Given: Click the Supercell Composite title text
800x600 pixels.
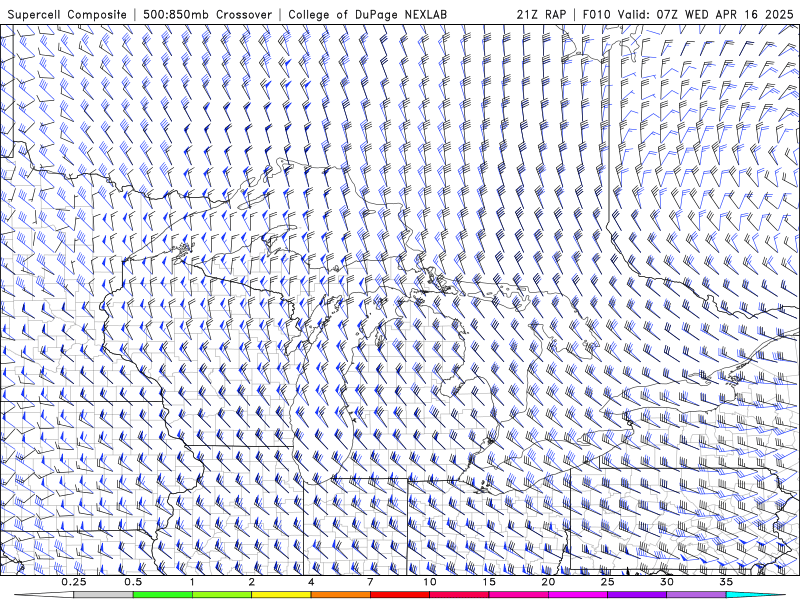Looking at the screenshot, I should coord(67,14).
